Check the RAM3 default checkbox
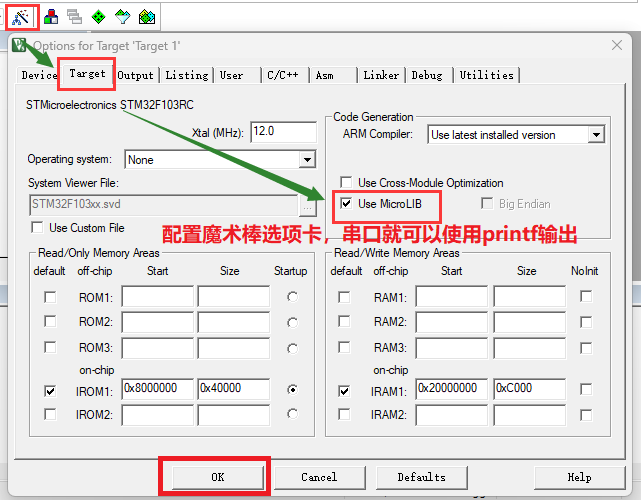 [344, 348]
